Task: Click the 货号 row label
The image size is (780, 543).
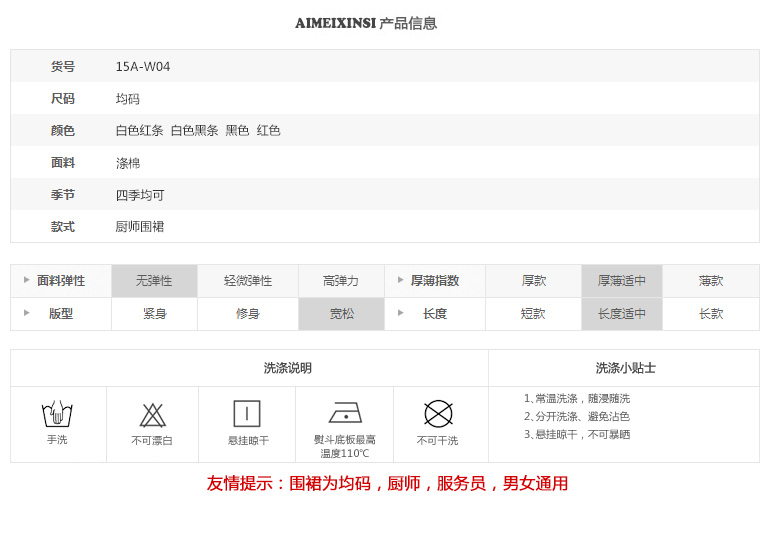Action: (63, 67)
